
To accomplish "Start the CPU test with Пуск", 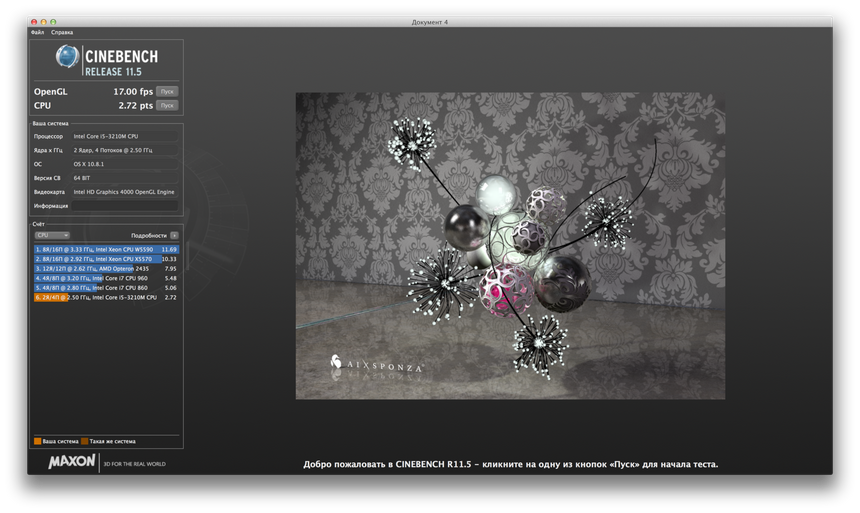I will coord(167,105).
